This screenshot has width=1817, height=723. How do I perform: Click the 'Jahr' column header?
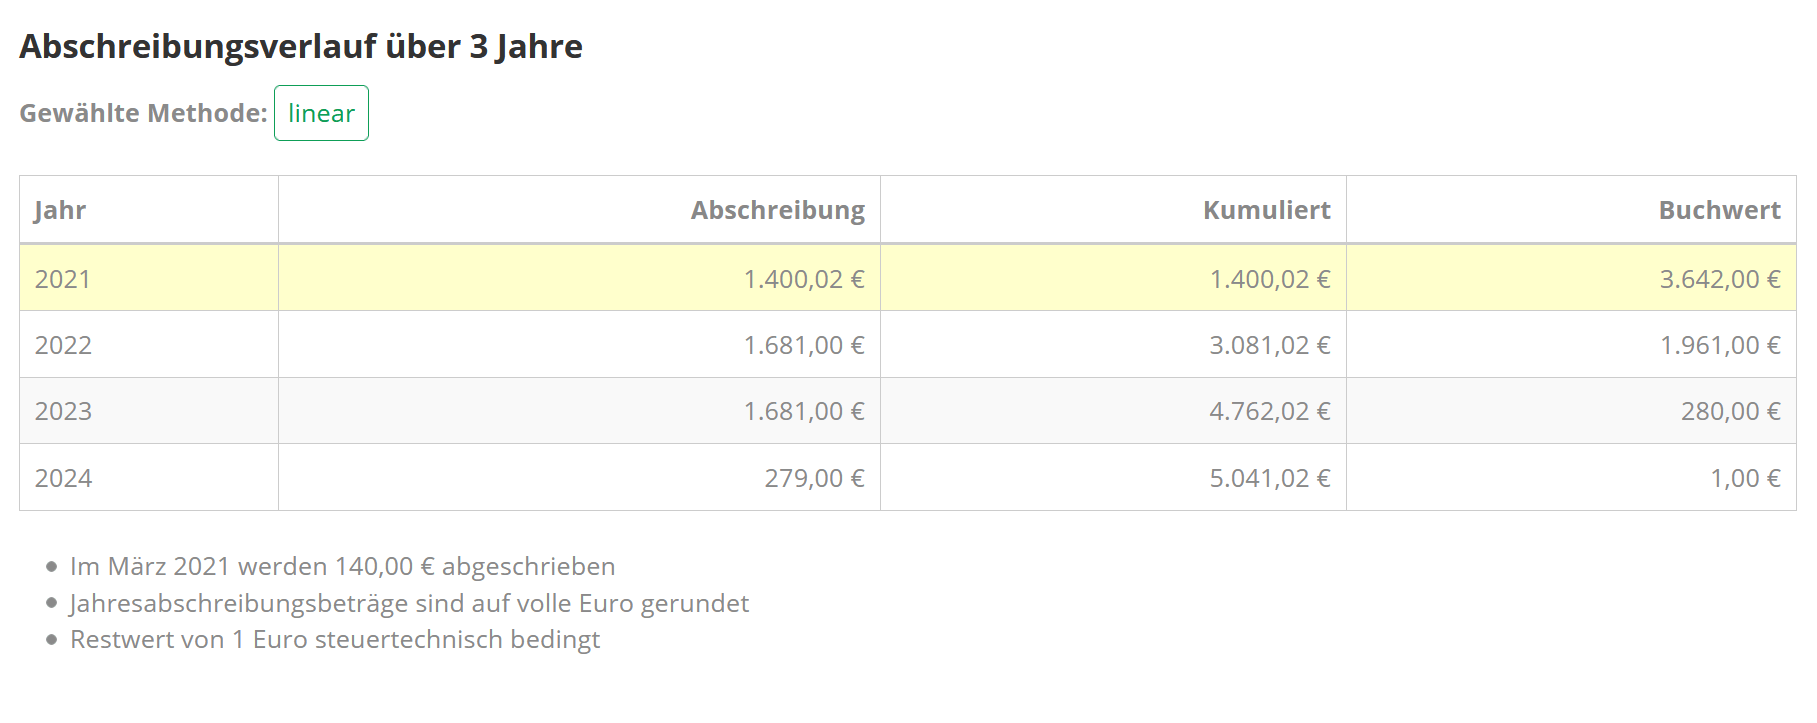[x=60, y=210]
